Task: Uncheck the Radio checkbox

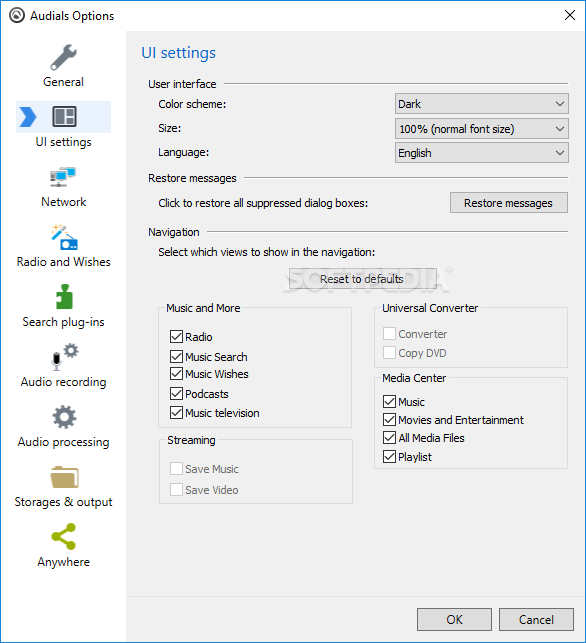Action: click(176, 337)
